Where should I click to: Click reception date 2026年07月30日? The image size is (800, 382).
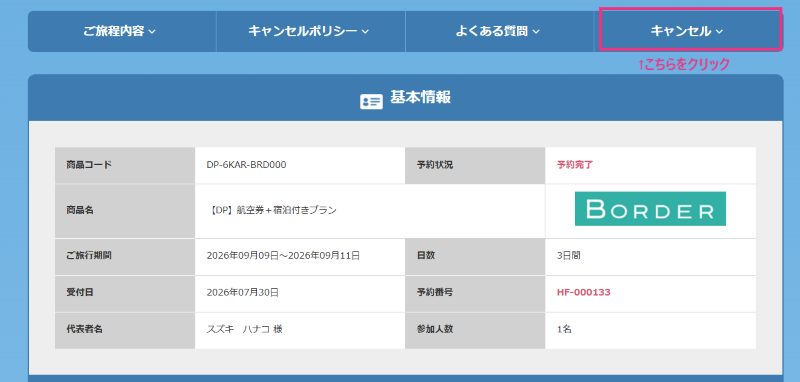[243, 292]
